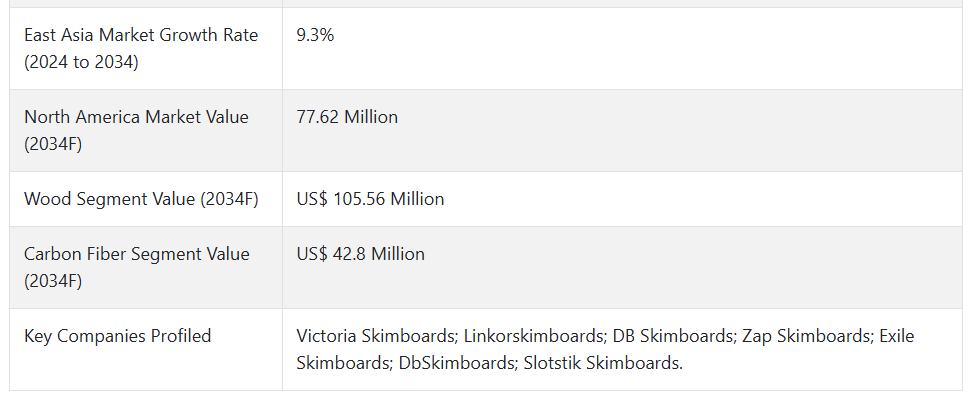Image resolution: width=970 pixels, height=393 pixels.
Task: Click the Slotstik Skimboards company name
Action: click(603, 363)
